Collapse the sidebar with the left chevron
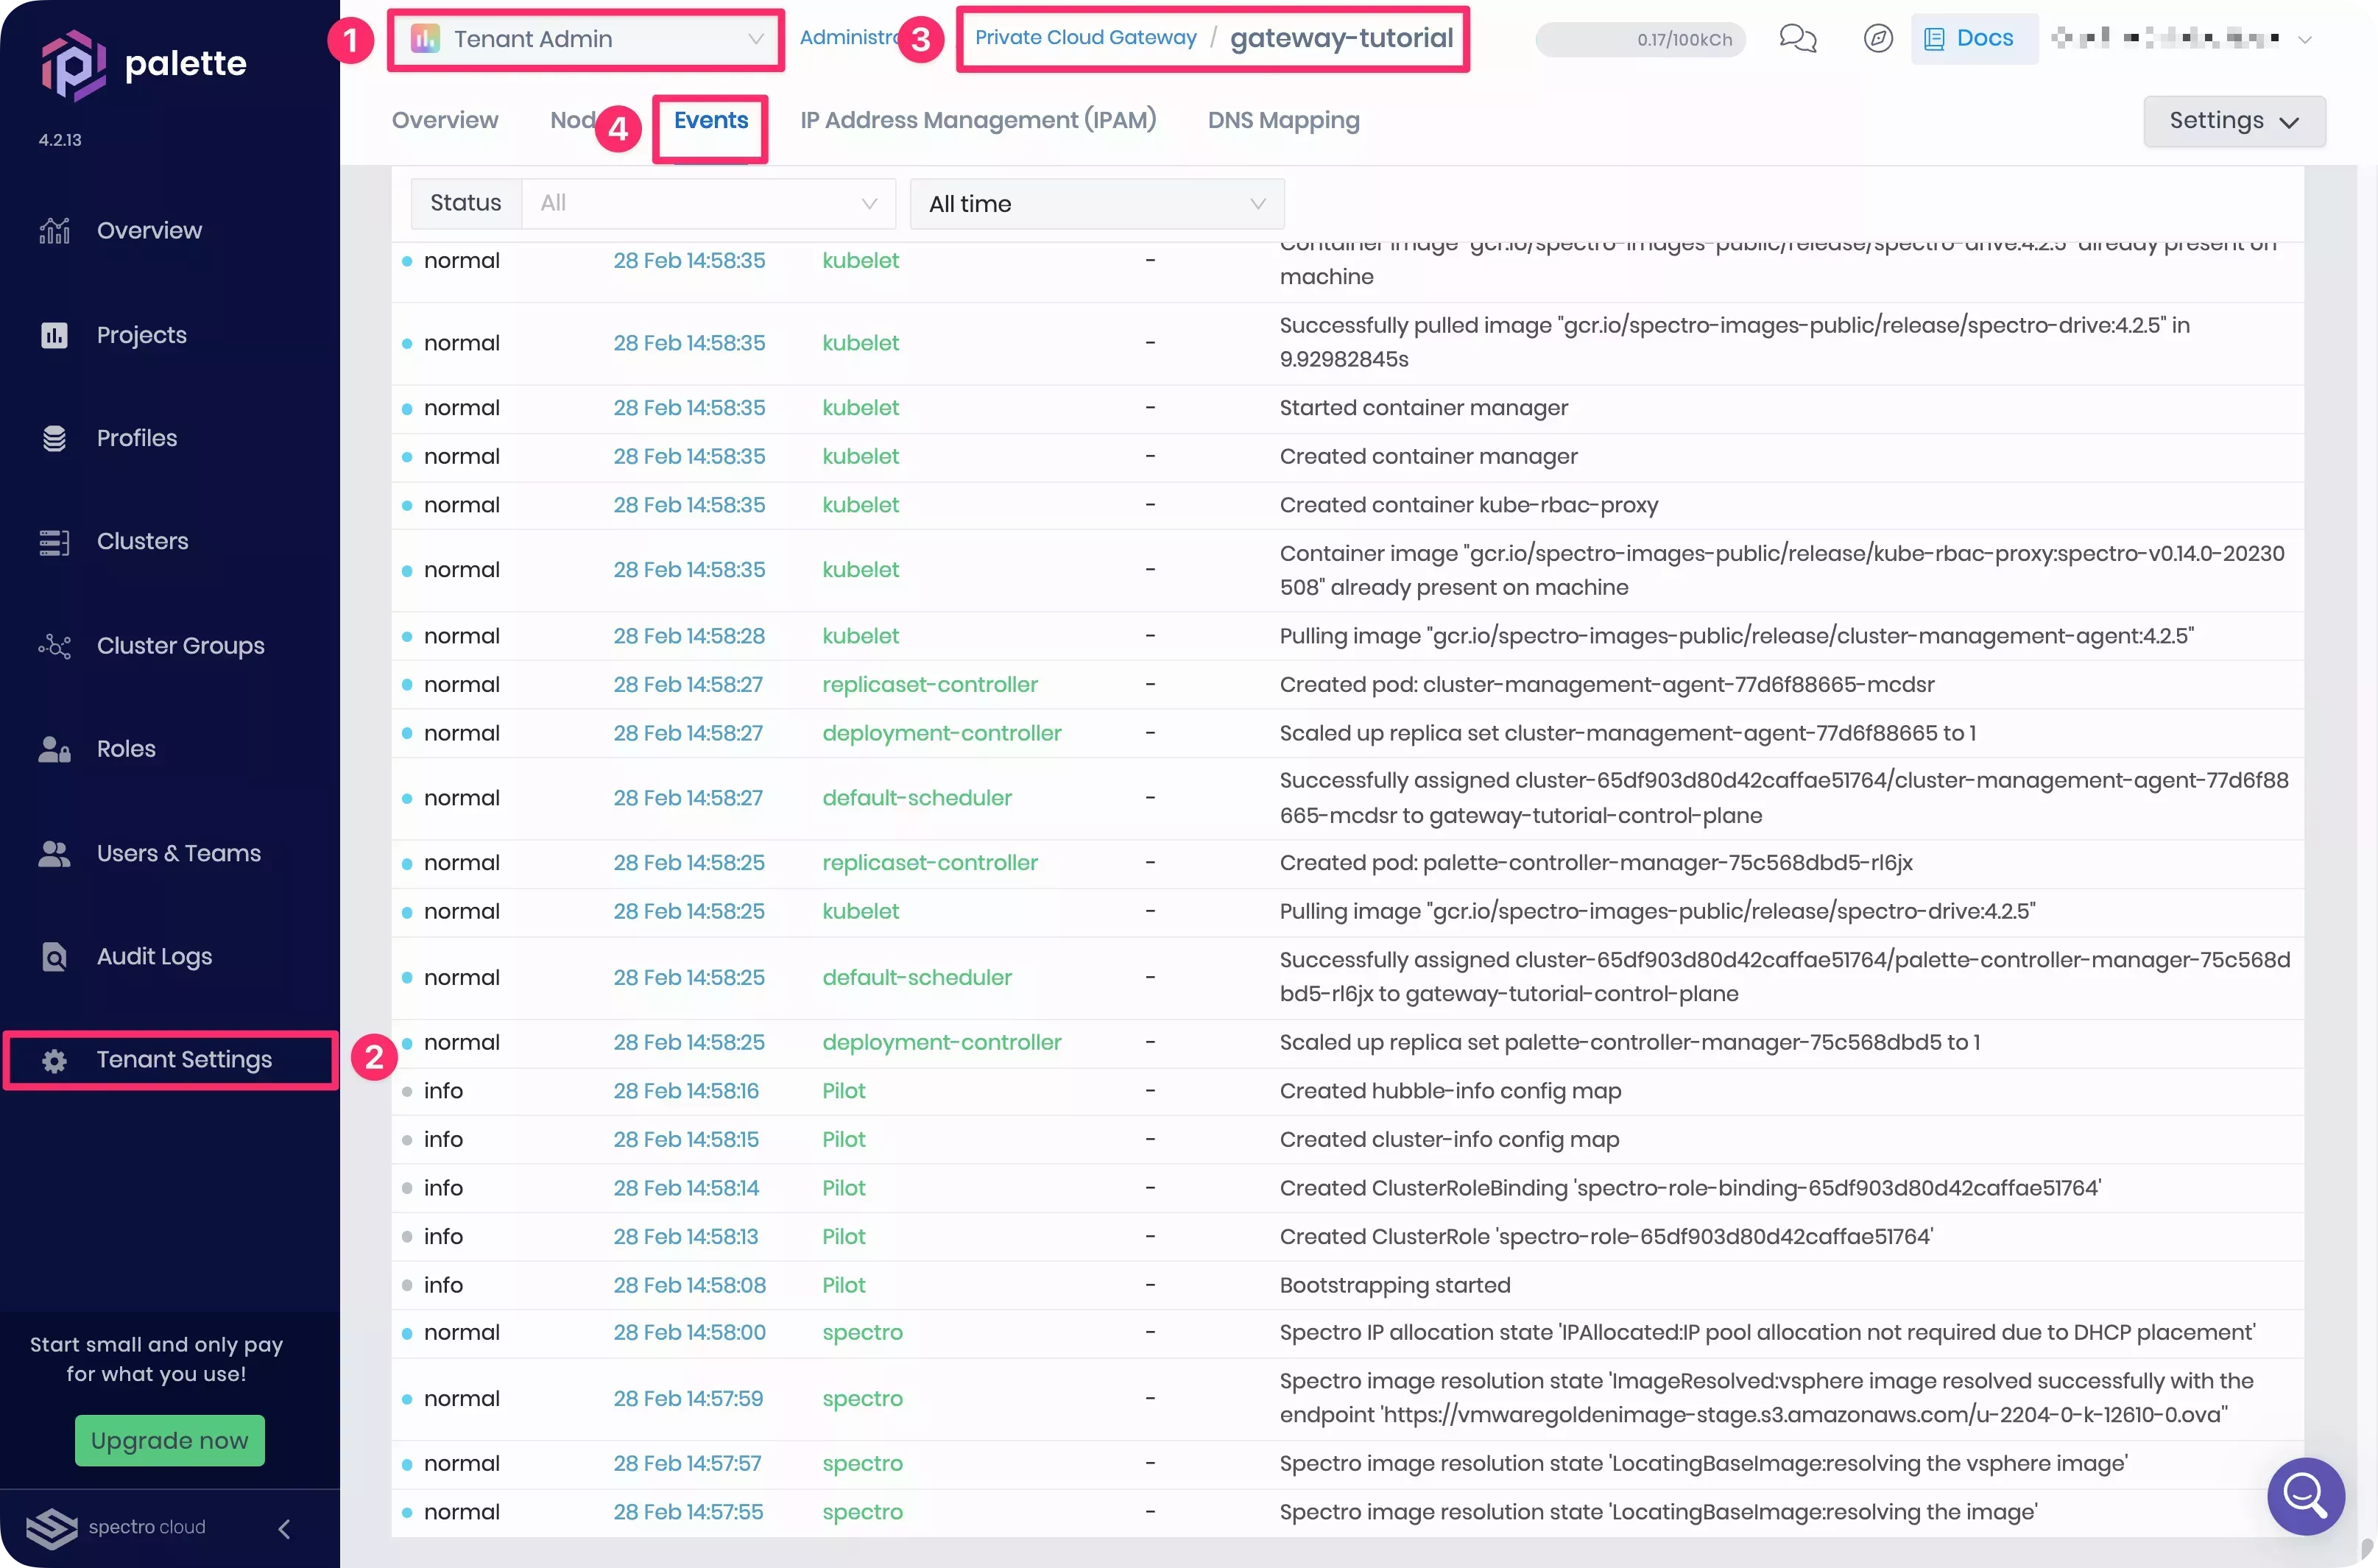 (284, 1528)
